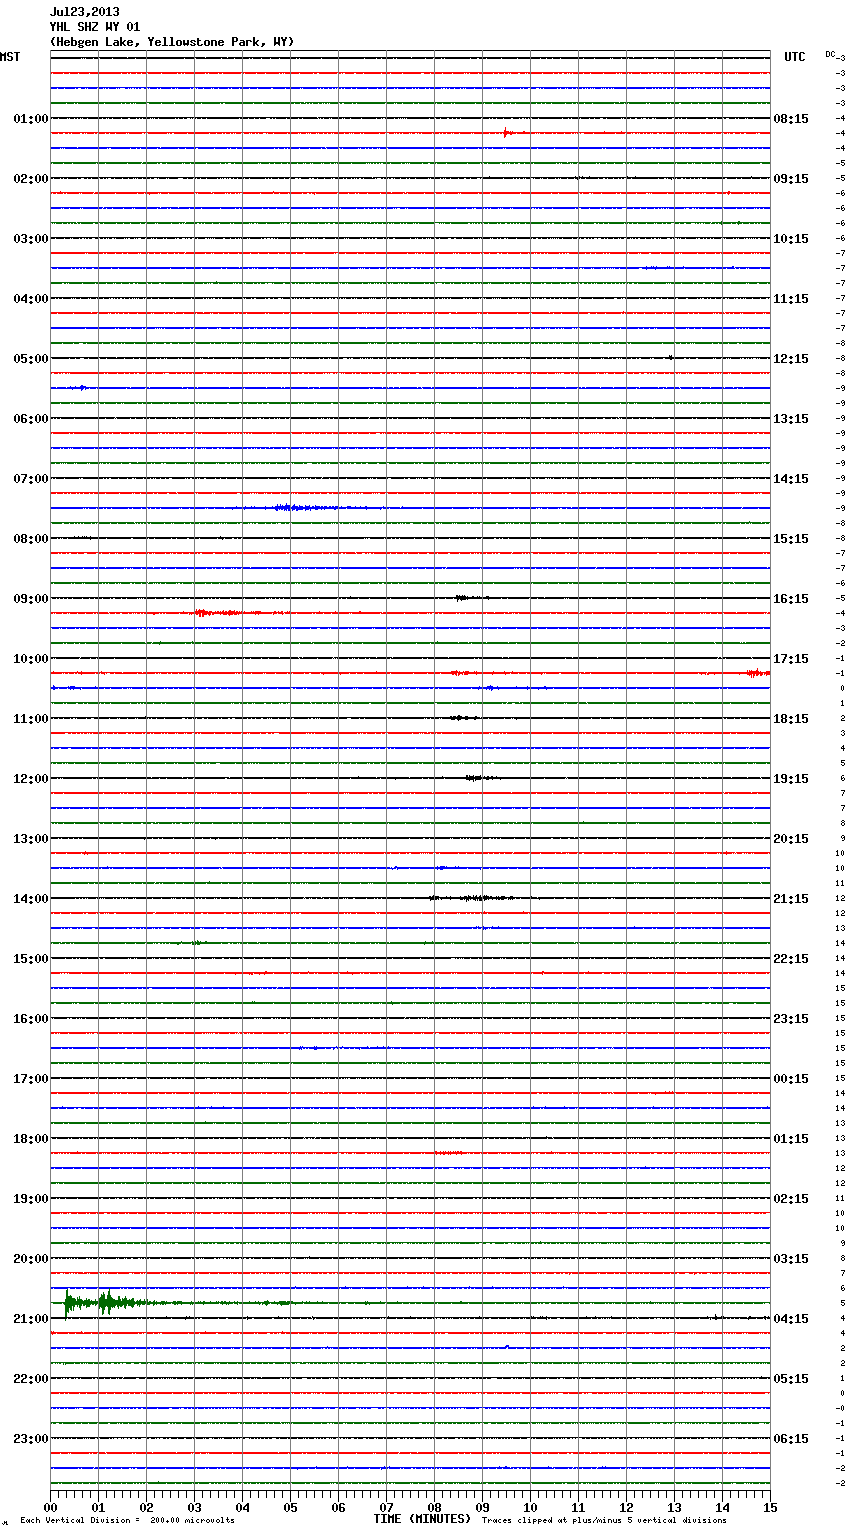Click the UTC column header
The image size is (850, 1534).
pyautogui.click(x=794, y=57)
